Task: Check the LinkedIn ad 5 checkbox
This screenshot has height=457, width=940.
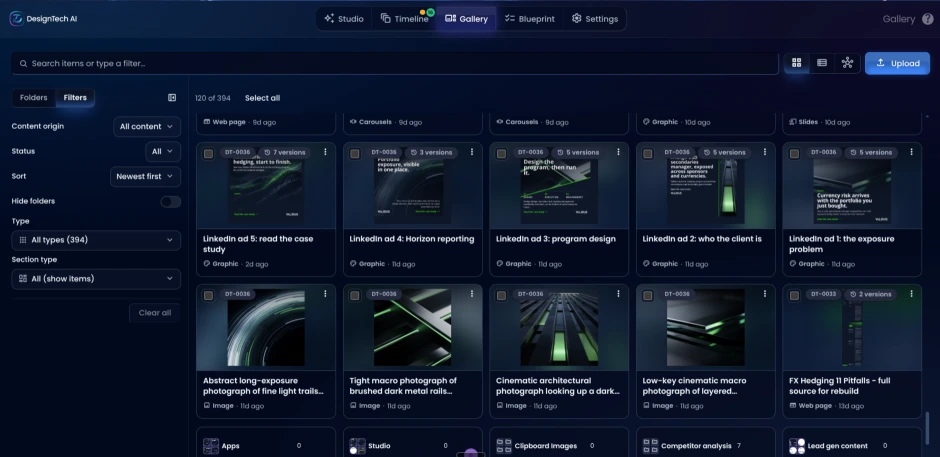Action: tap(208, 154)
